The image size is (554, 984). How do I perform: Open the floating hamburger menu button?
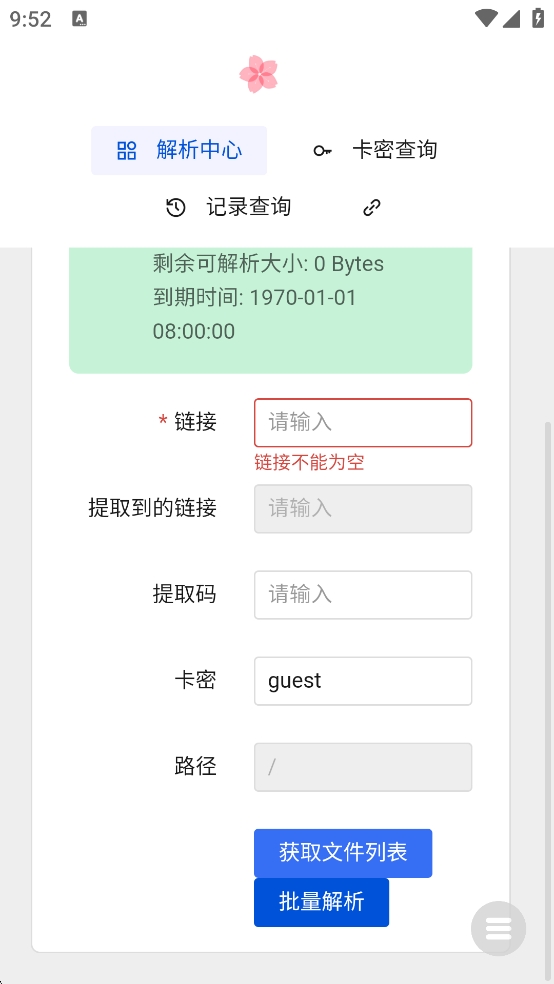tap(499, 928)
